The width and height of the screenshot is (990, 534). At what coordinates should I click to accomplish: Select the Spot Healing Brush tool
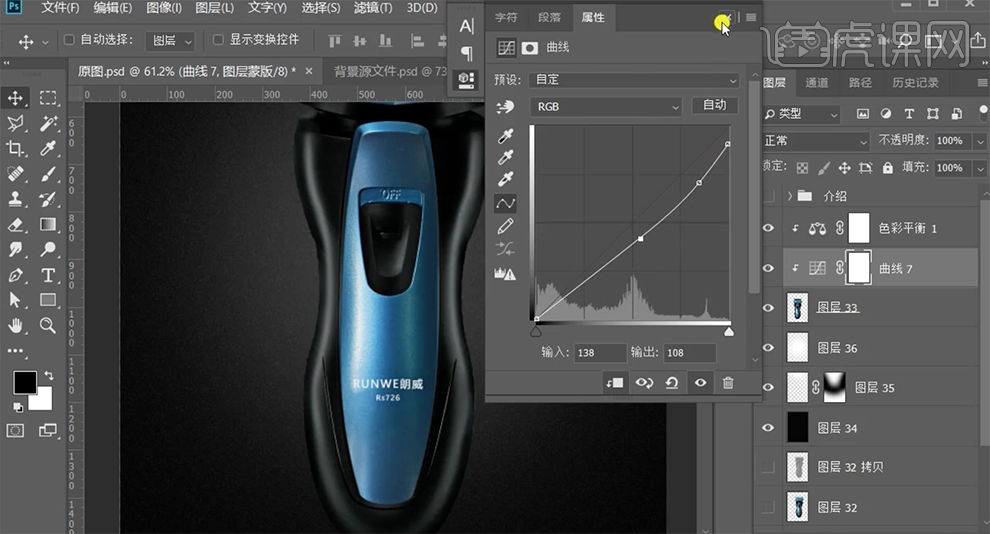15,174
